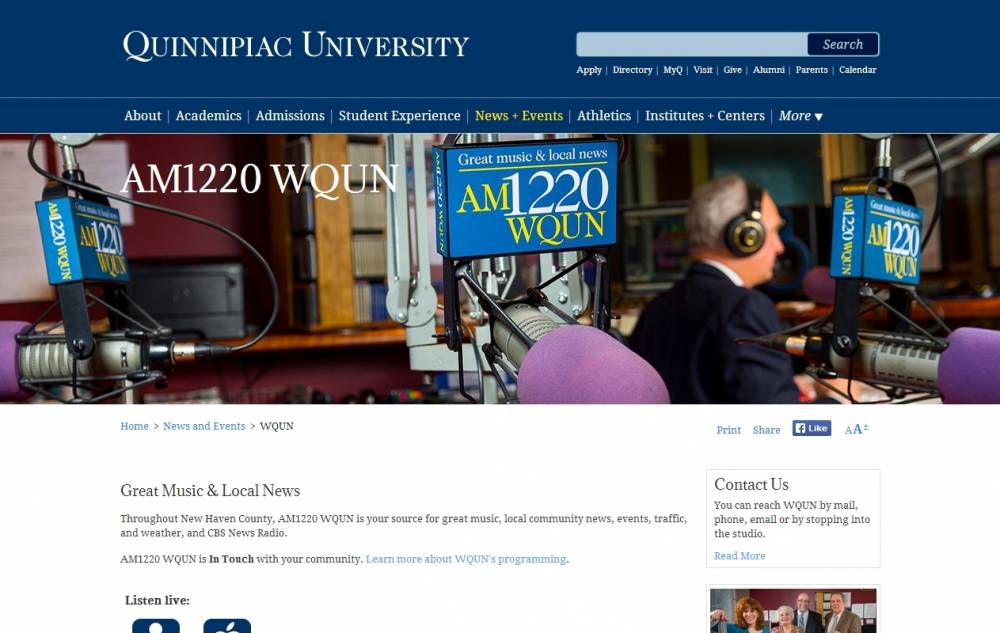Go to News + Events section
Image resolution: width=1000 pixels, height=633 pixels.
[518, 116]
